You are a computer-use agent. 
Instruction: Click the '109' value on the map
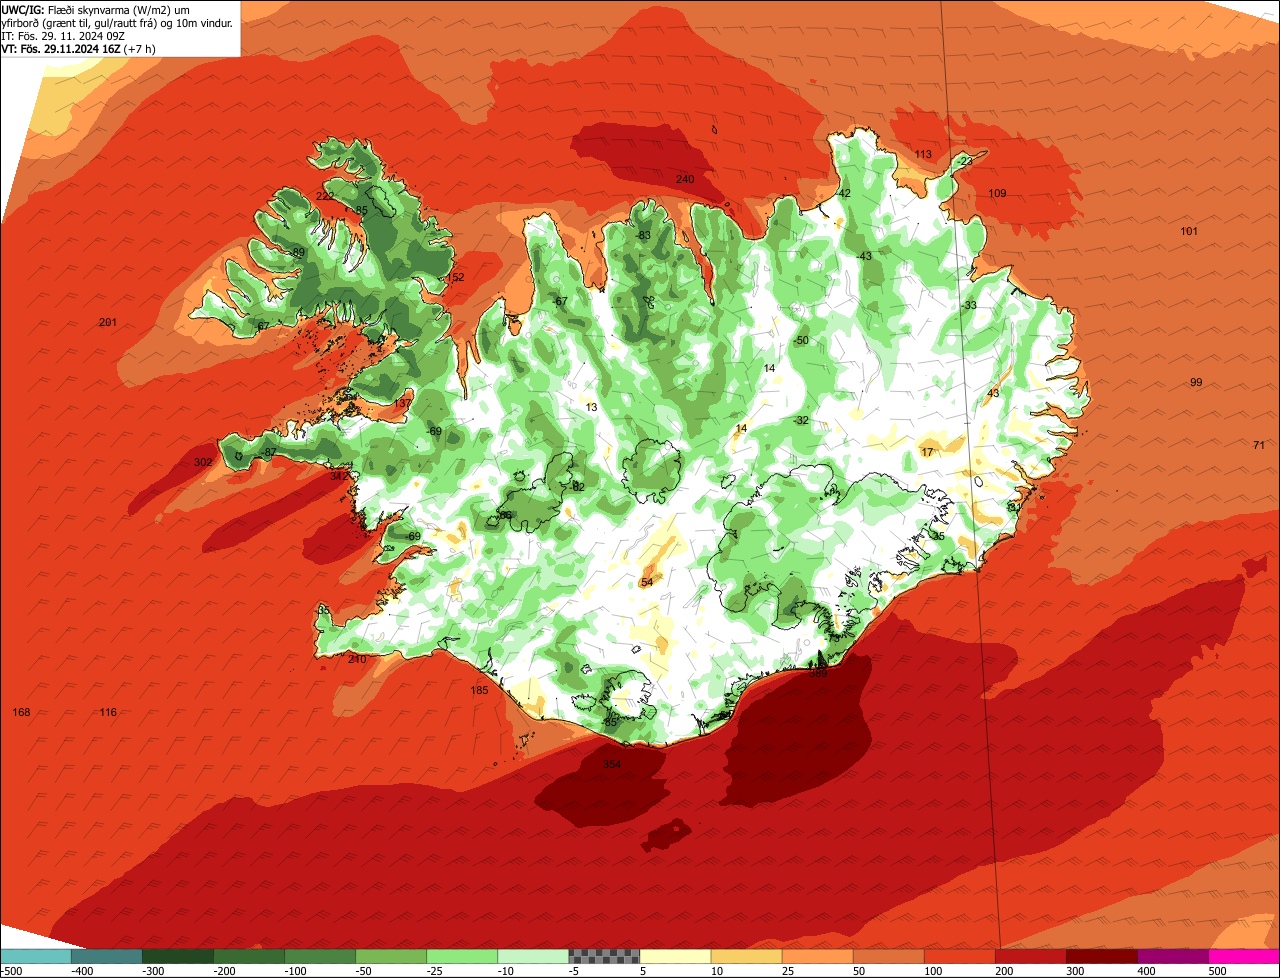pyautogui.click(x=997, y=193)
